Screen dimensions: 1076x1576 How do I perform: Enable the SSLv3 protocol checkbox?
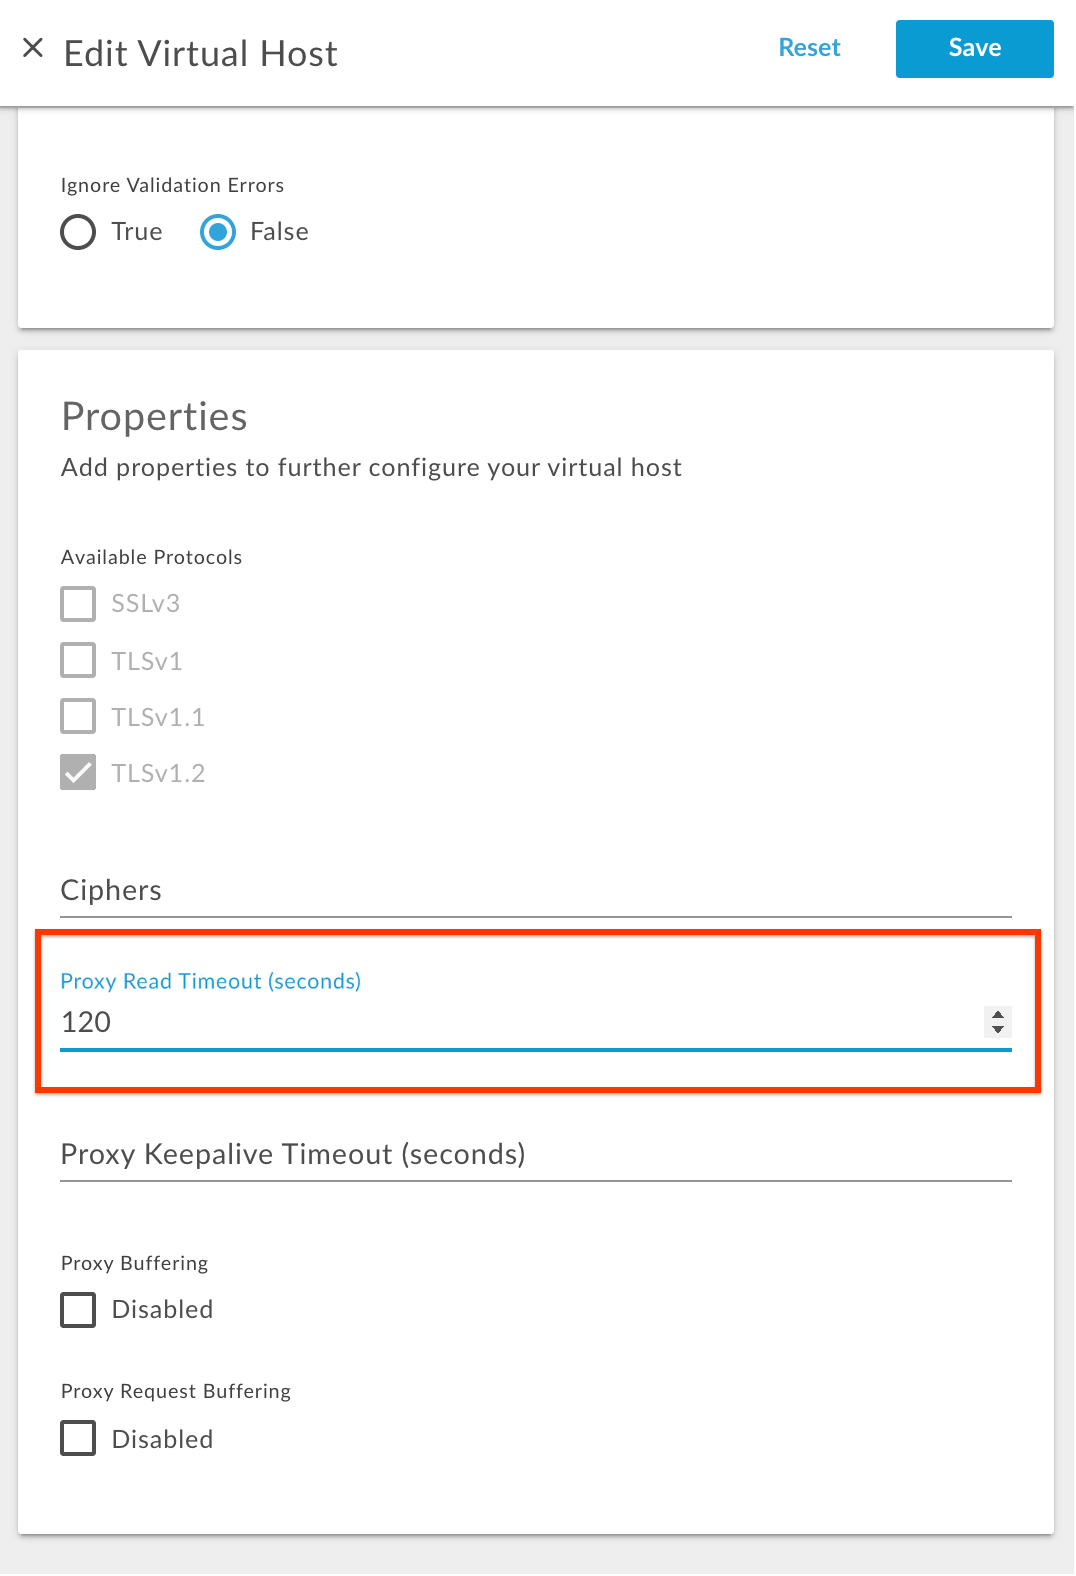pyautogui.click(x=77, y=604)
